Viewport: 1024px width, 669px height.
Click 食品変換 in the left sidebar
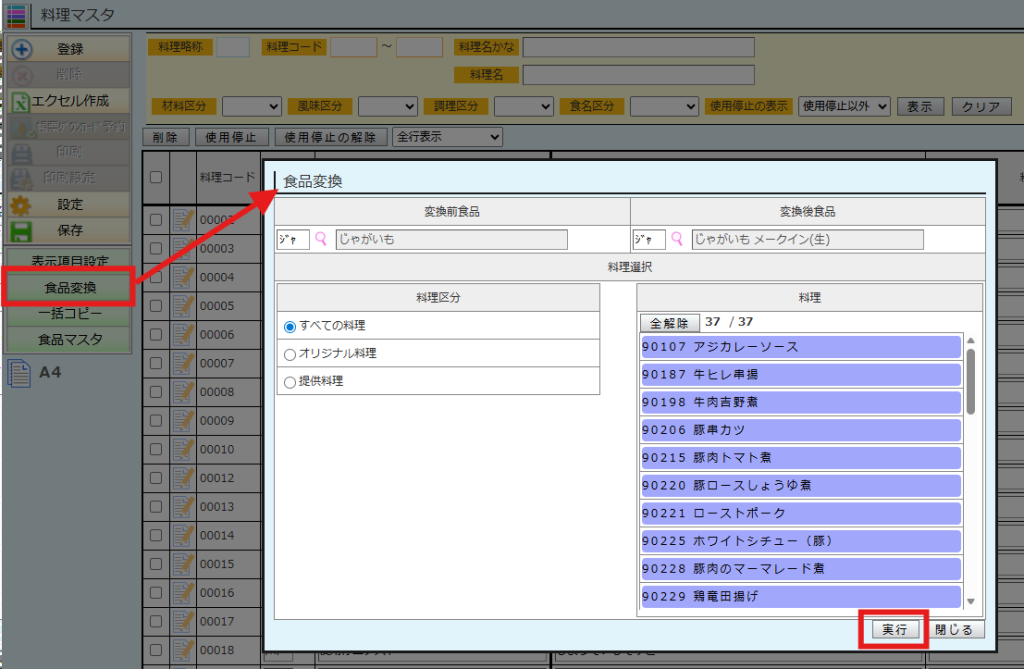tap(70, 288)
